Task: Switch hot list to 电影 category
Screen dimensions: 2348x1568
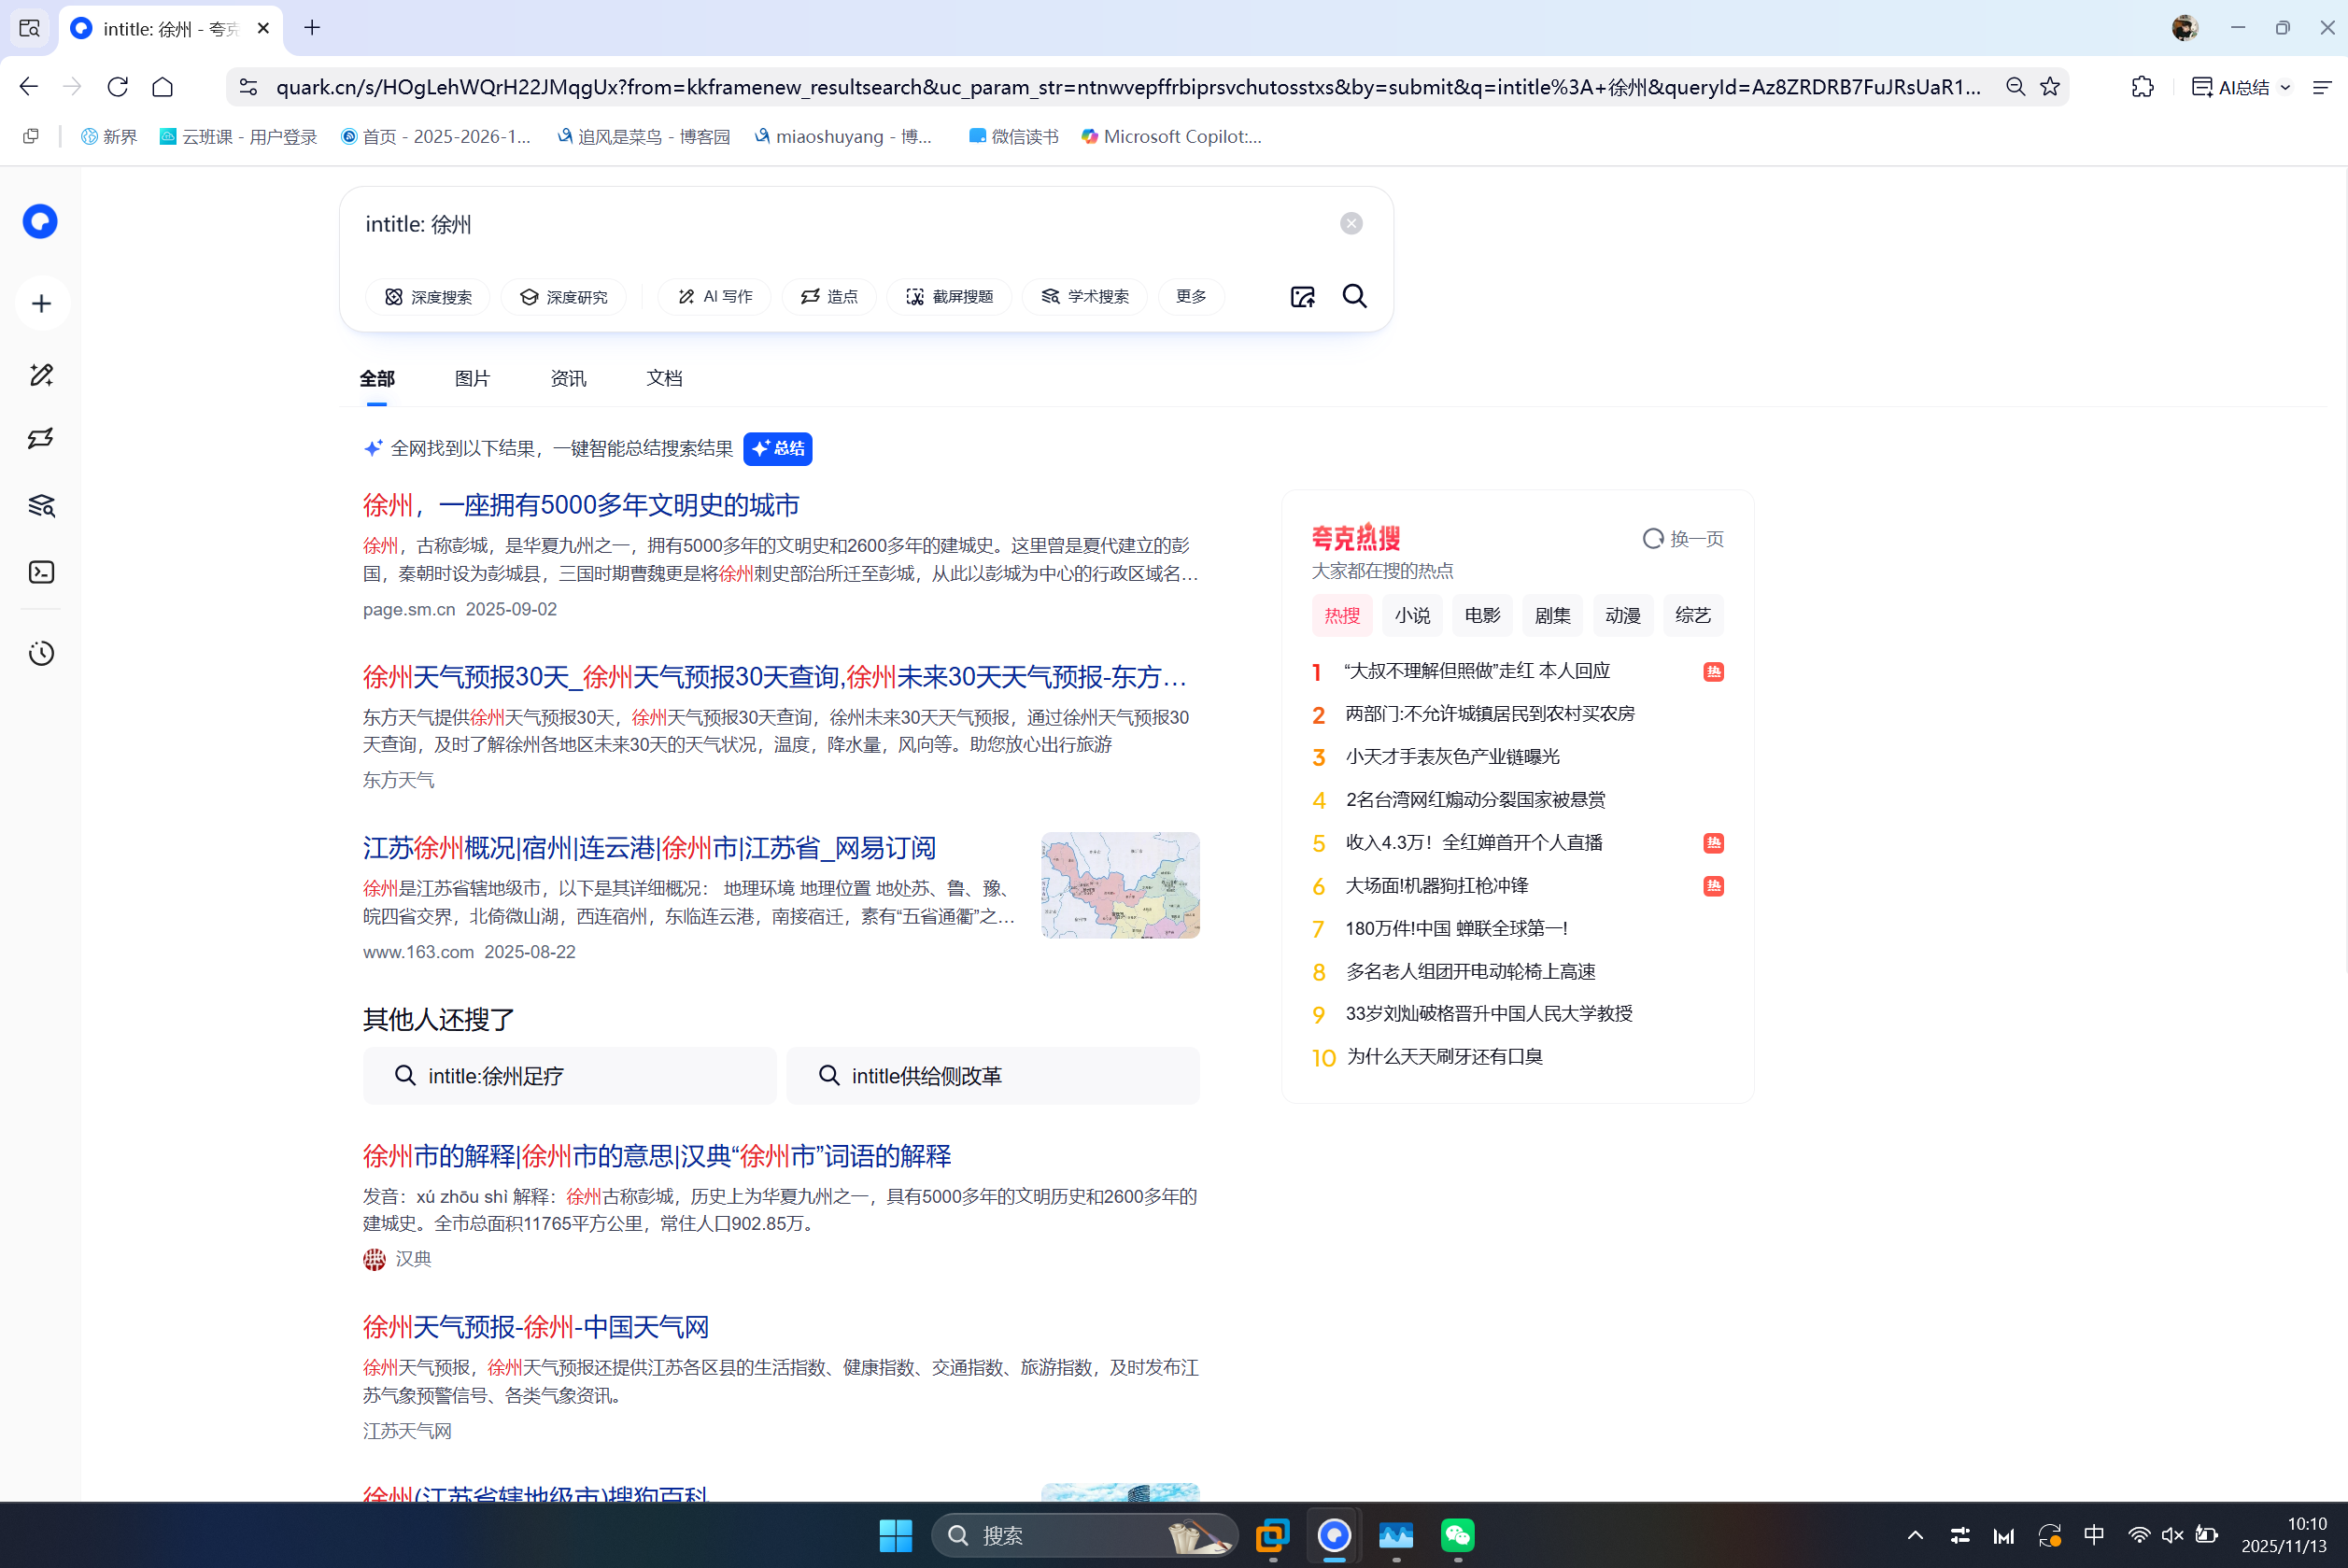Action: coord(1482,615)
